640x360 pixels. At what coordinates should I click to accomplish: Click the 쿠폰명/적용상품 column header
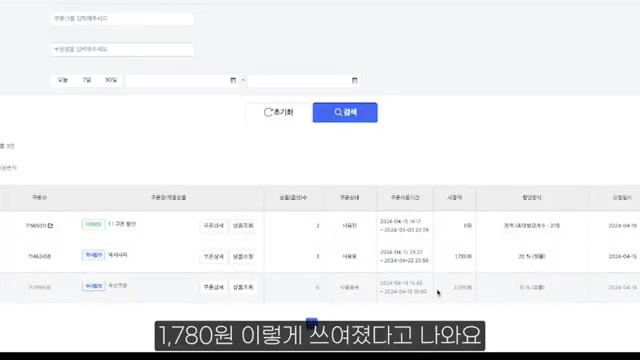click(x=168, y=198)
